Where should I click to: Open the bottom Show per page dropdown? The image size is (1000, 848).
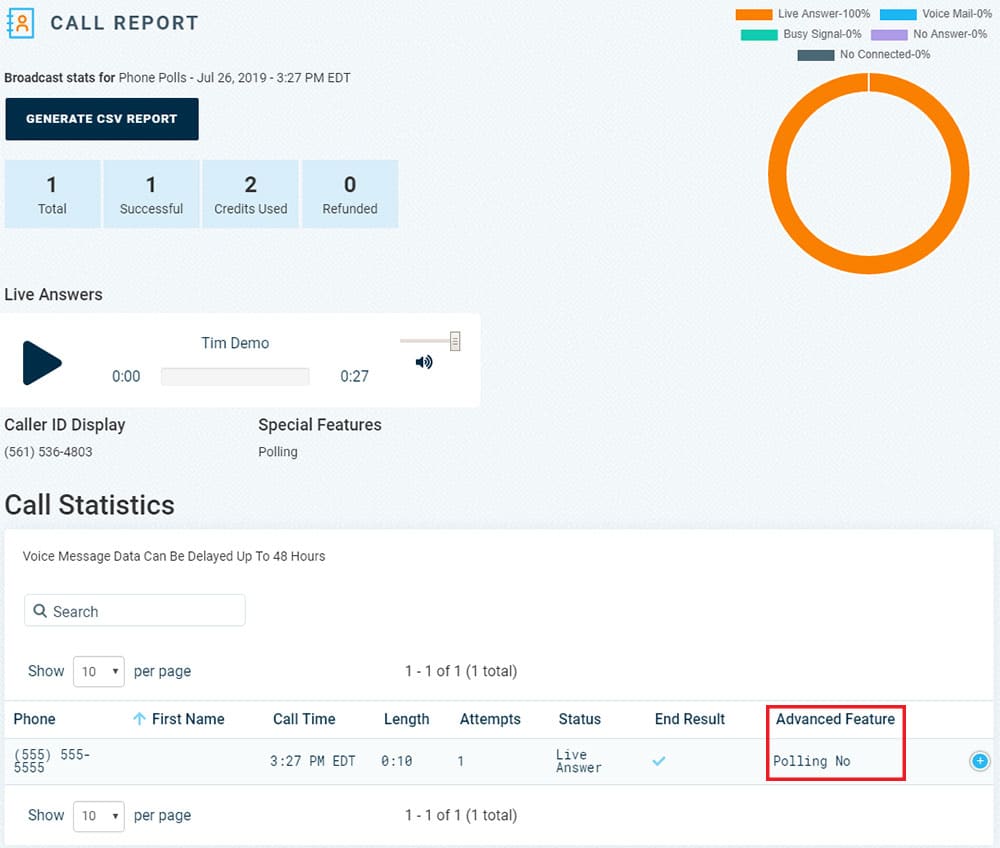tap(99, 815)
